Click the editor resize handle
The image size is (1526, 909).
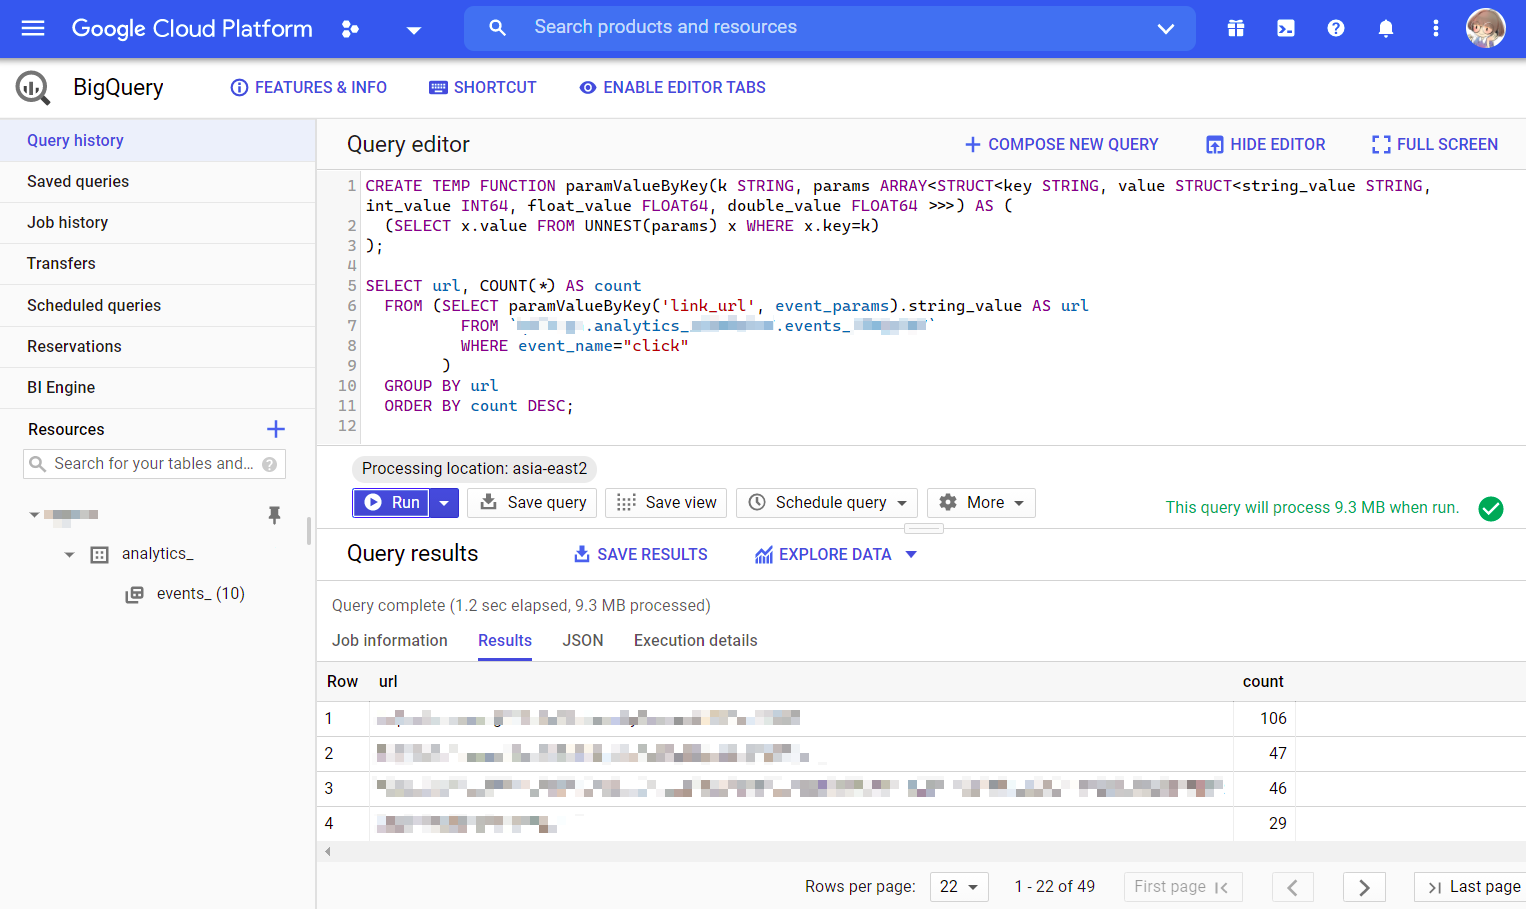924,528
